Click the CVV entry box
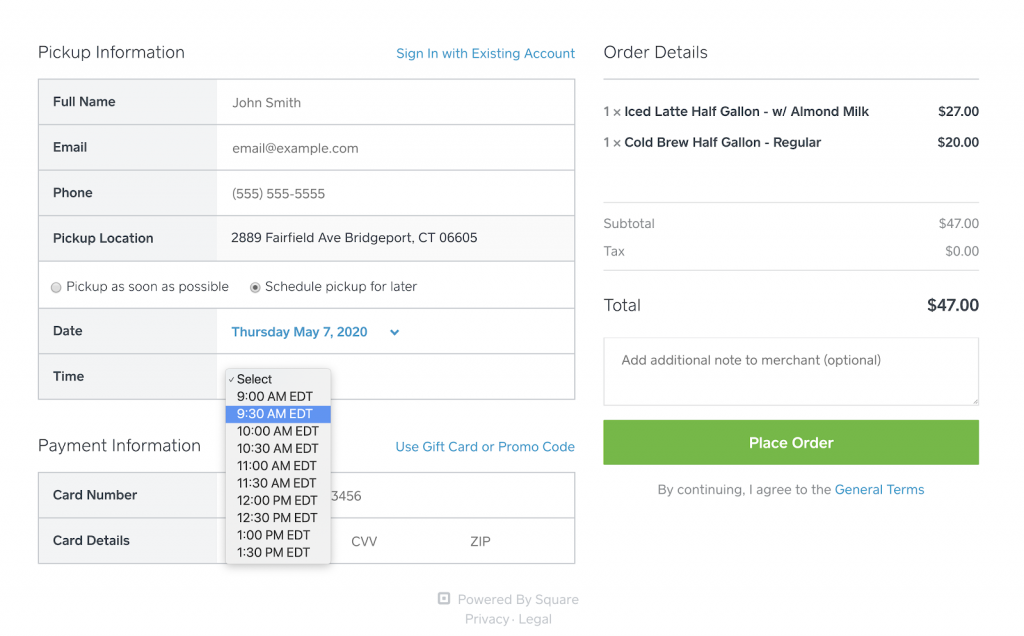 [x=364, y=541]
